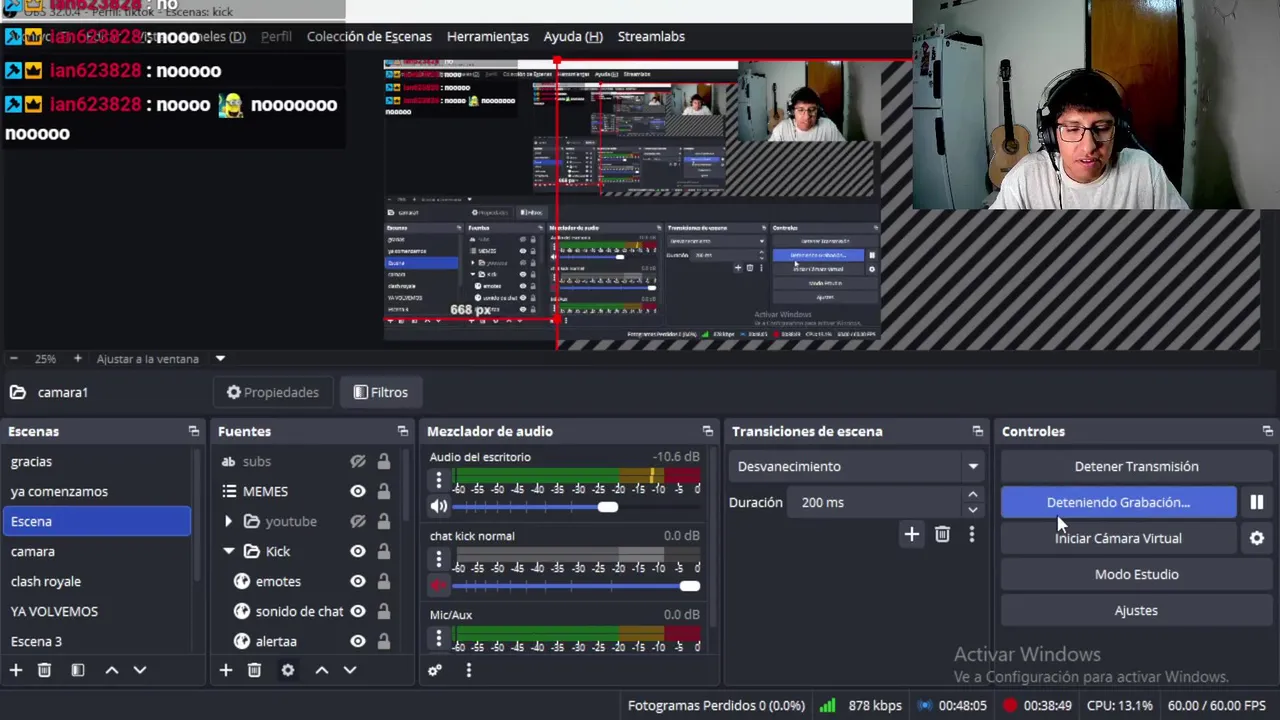Collapse the Kick group

tap(228, 551)
